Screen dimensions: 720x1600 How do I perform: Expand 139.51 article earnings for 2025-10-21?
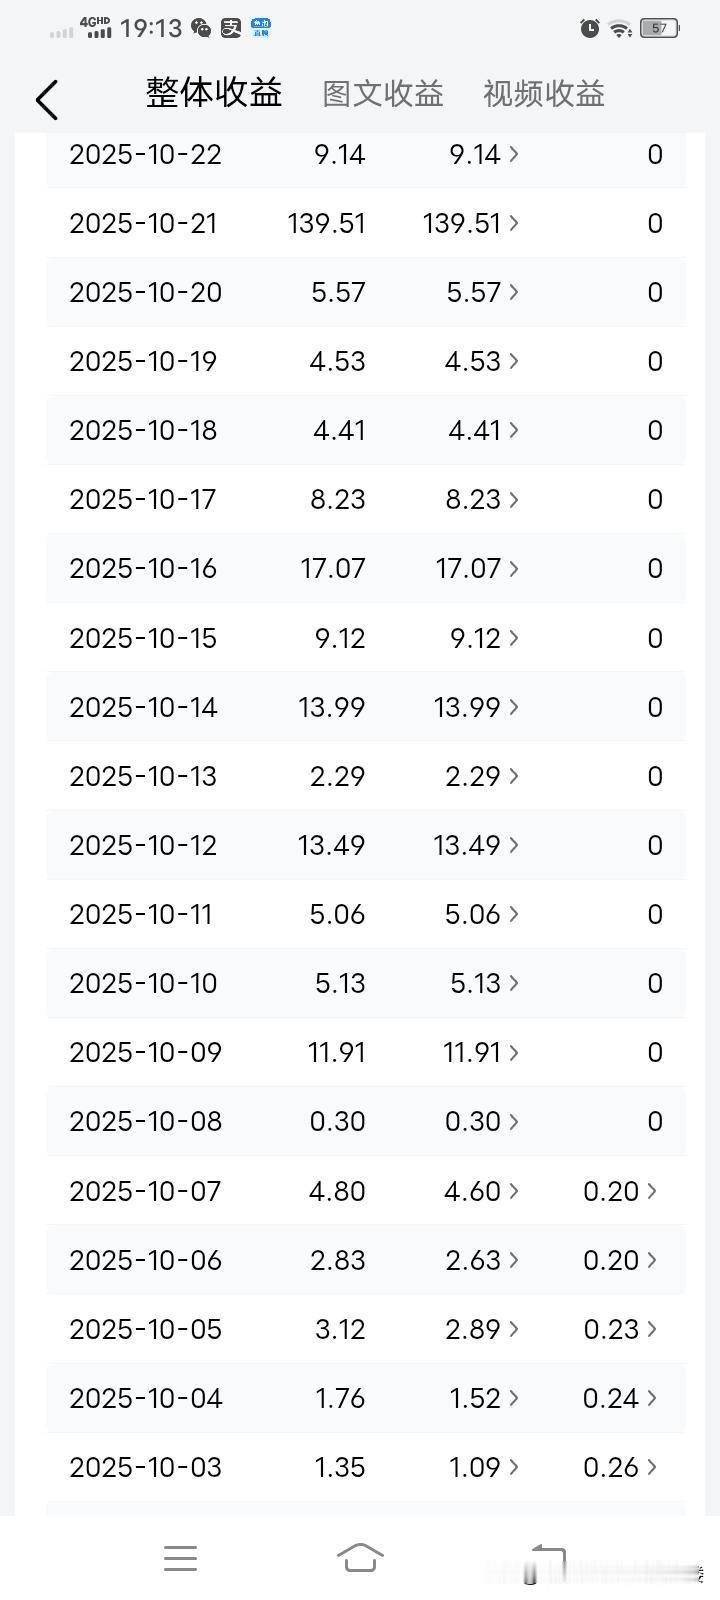pyautogui.click(x=470, y=223)
